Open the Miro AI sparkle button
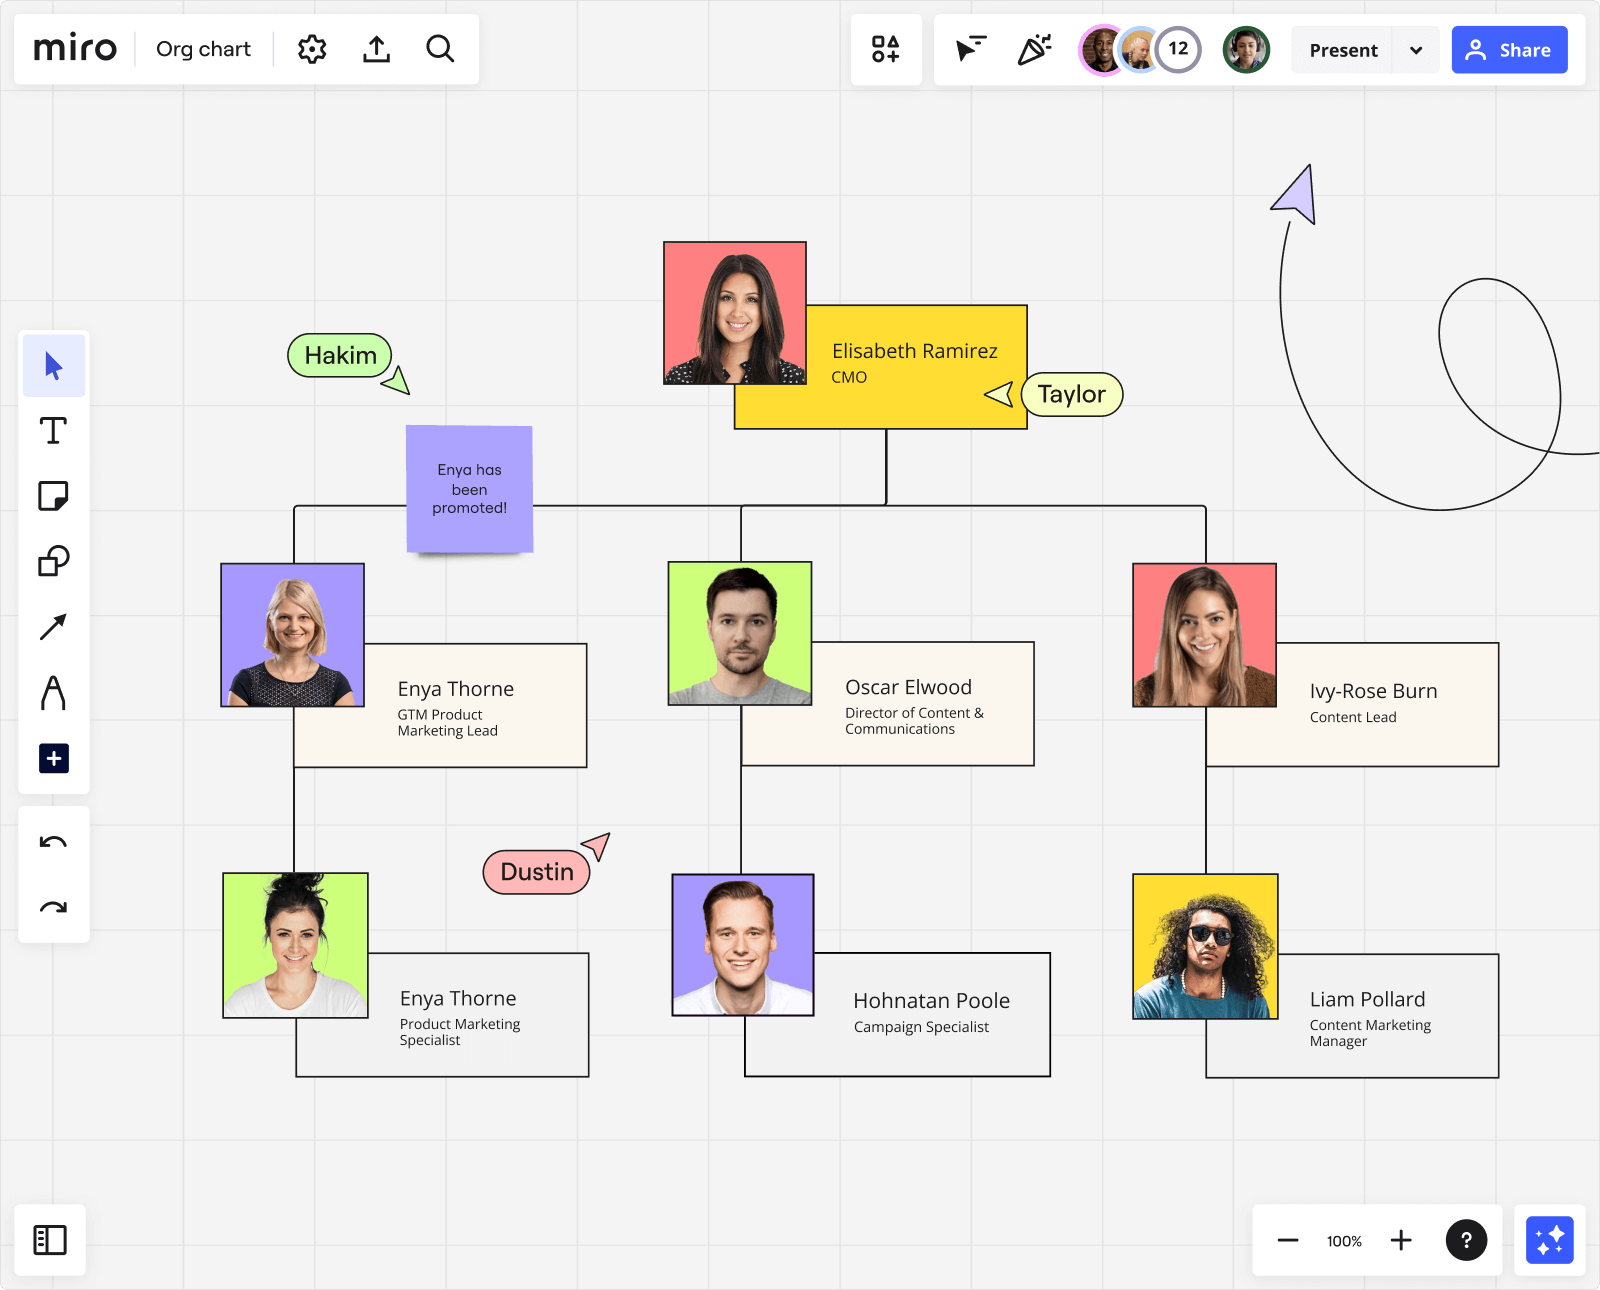Screen dimensions: 1600x1290 point(1550,1240)
